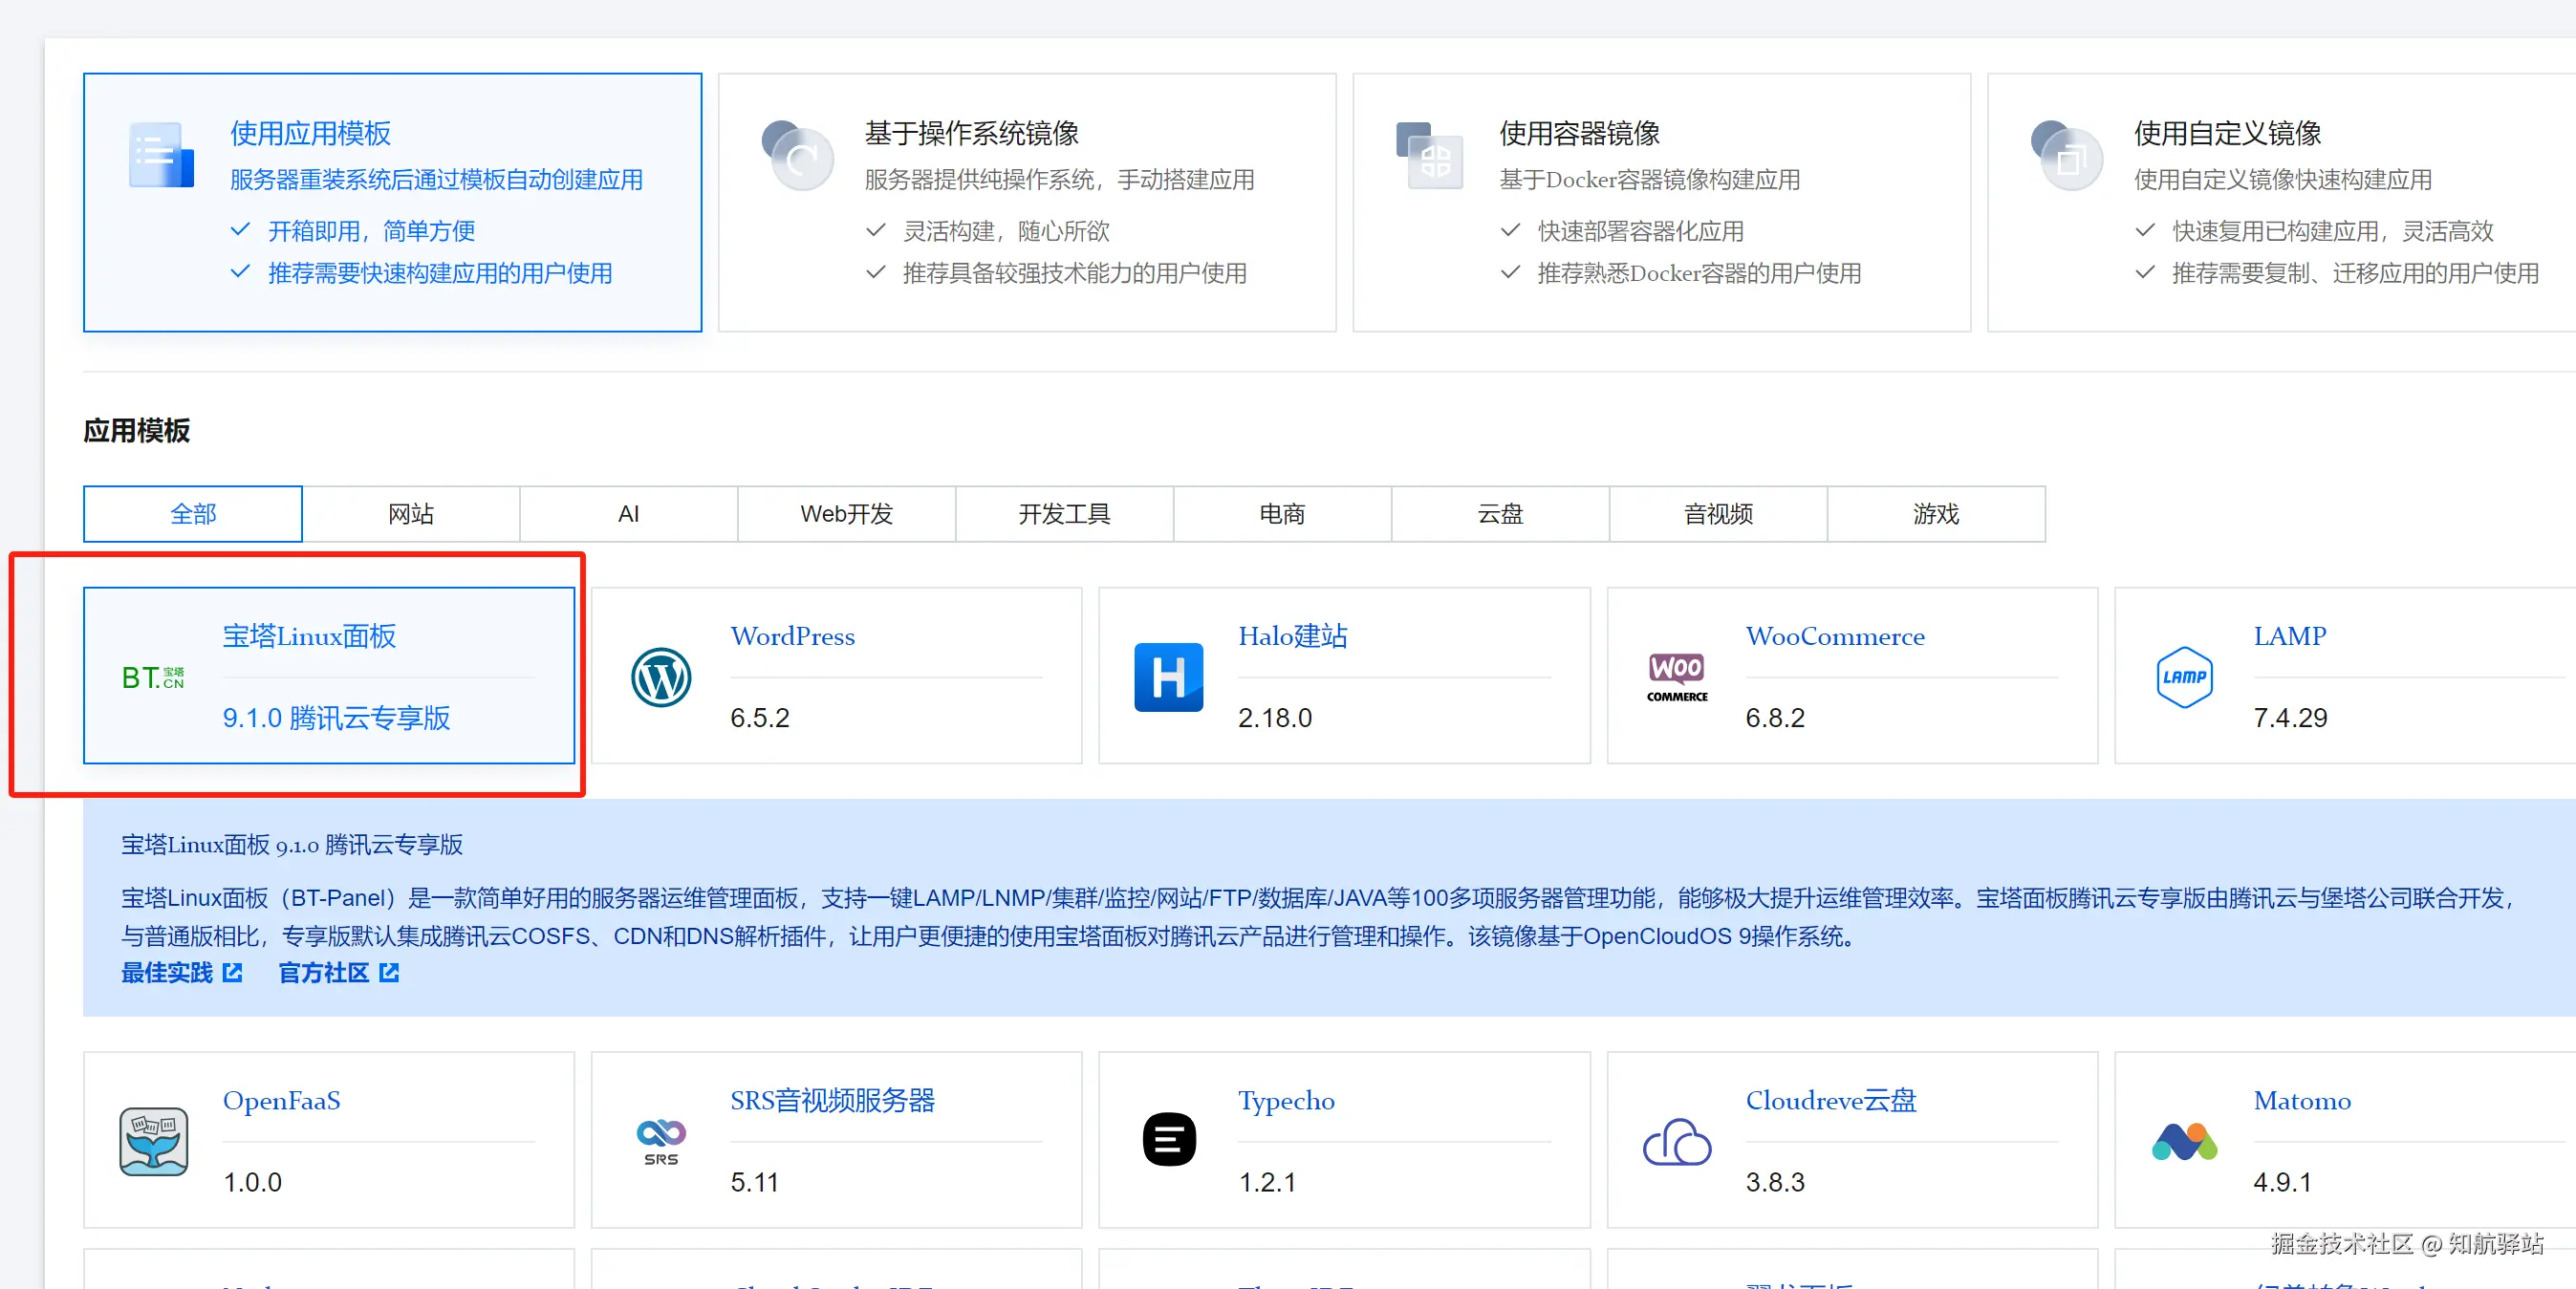This screenshot has height=1289, width=2576.
Task: Click the 灵活构建，随心所欲 line
Action: (1006, 231)
